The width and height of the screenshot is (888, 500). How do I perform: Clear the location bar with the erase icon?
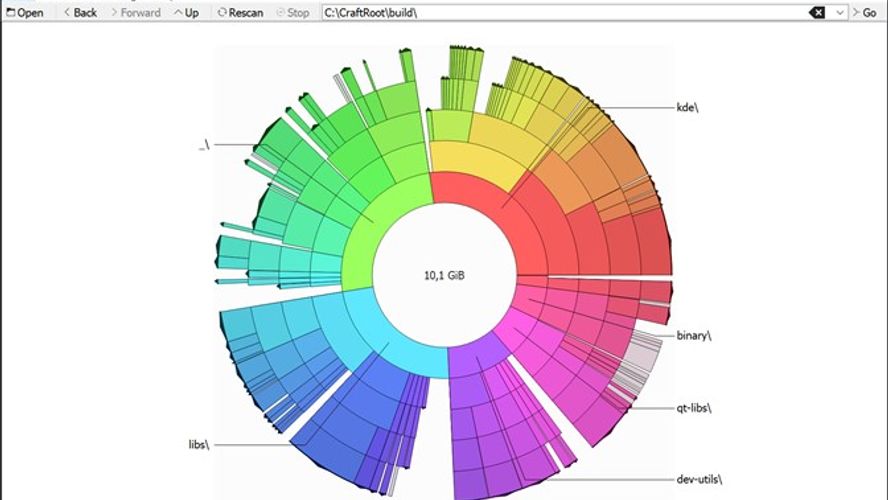pos(817,12)
